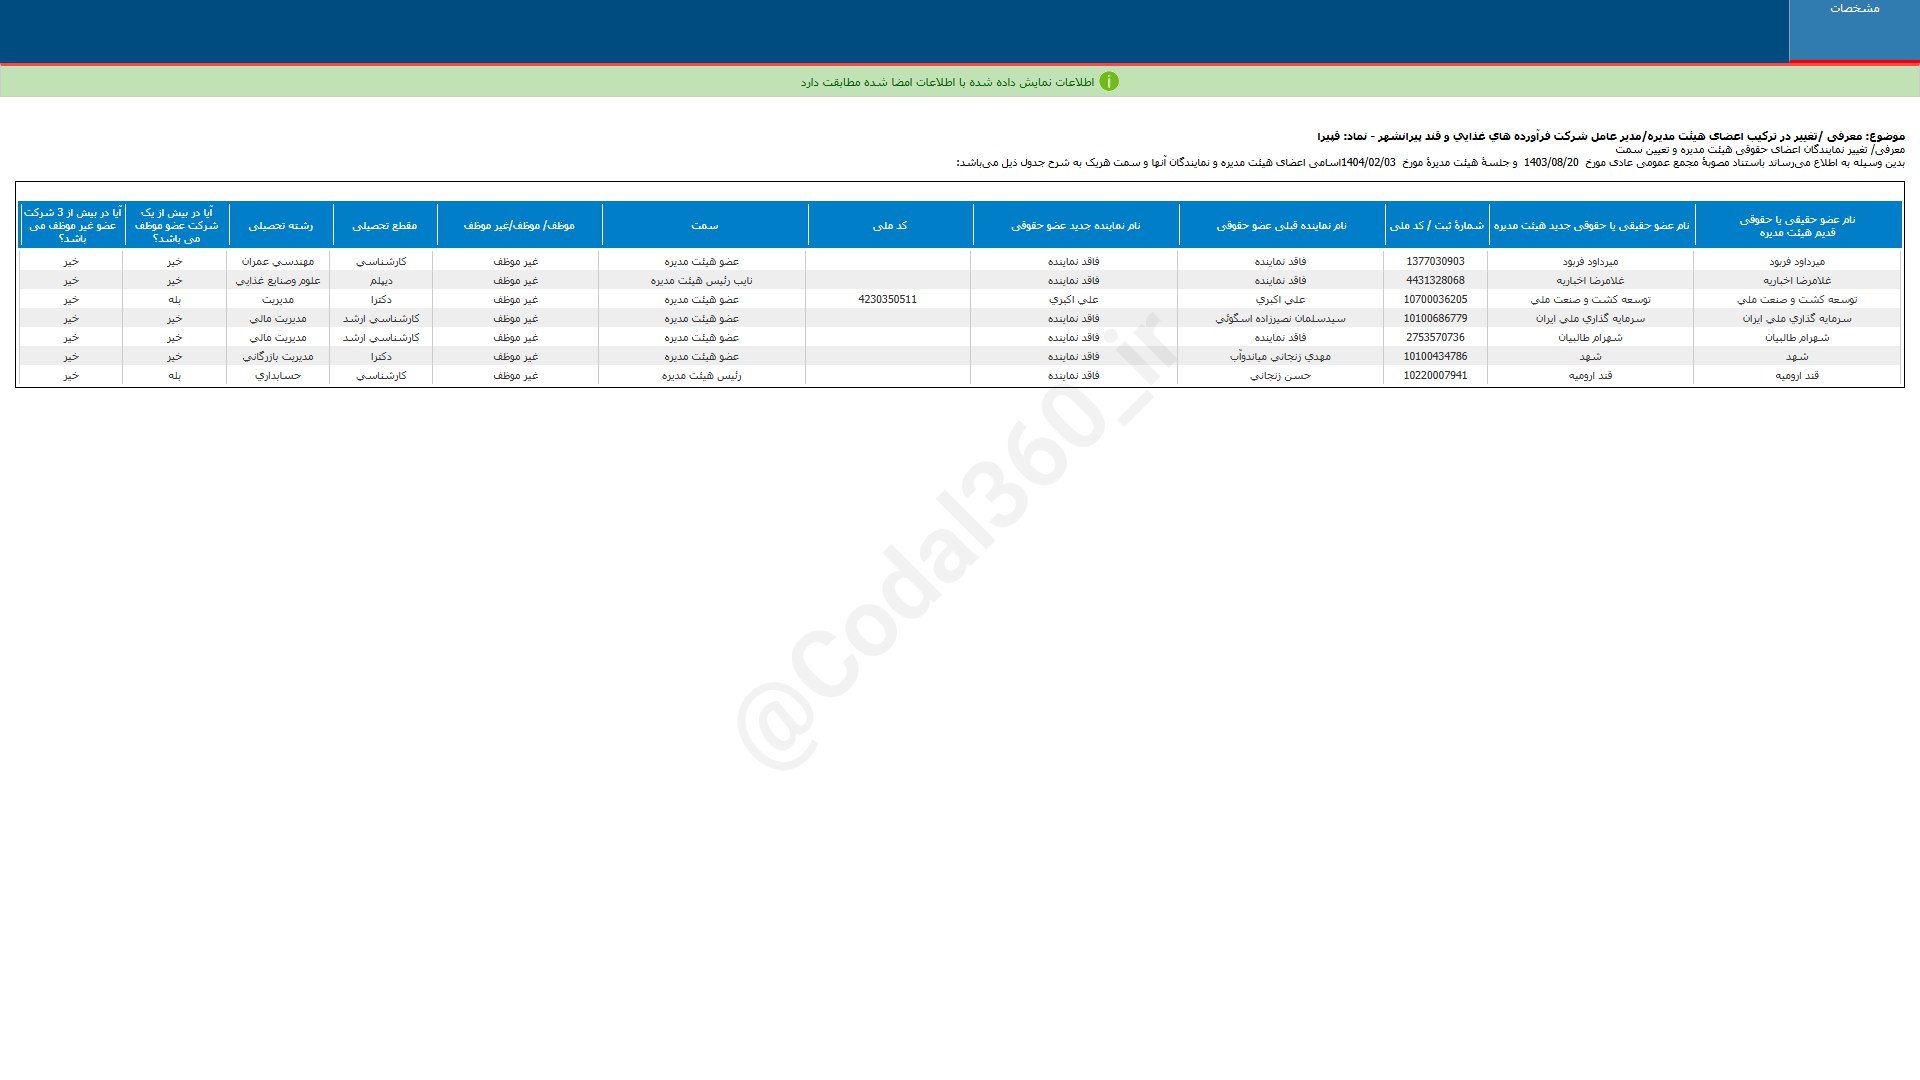The width and height of the screenshot is (1920, 1080).
Task: Click the green info icon in the banner
Action: click(x=1109, y=82)
